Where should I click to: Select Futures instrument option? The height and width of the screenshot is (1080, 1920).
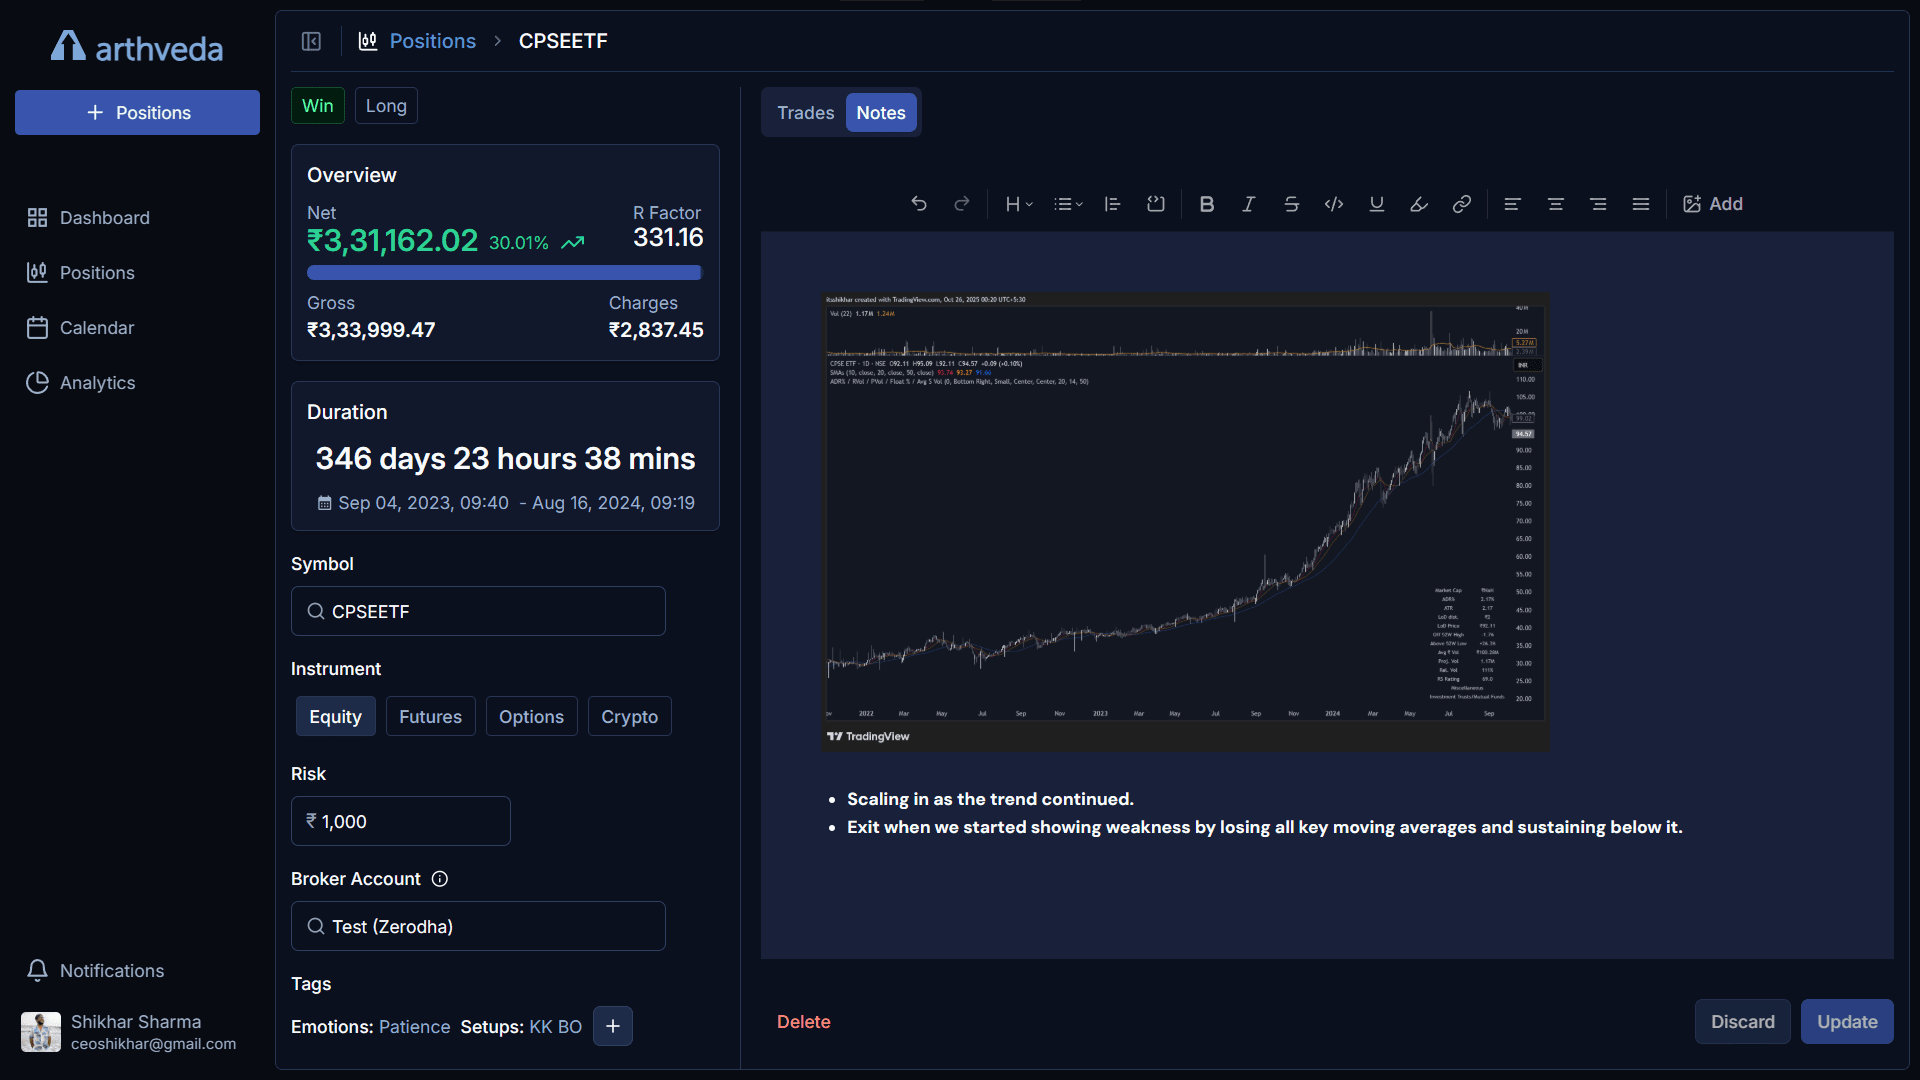[x=430, y=717]
